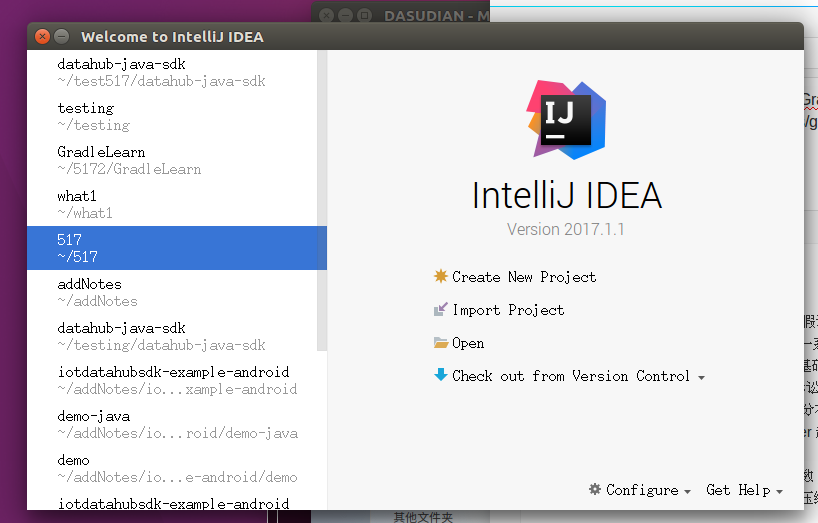Click the DASUDIAN window title behind
The image size is (818, 523).
tap(437, 16)
